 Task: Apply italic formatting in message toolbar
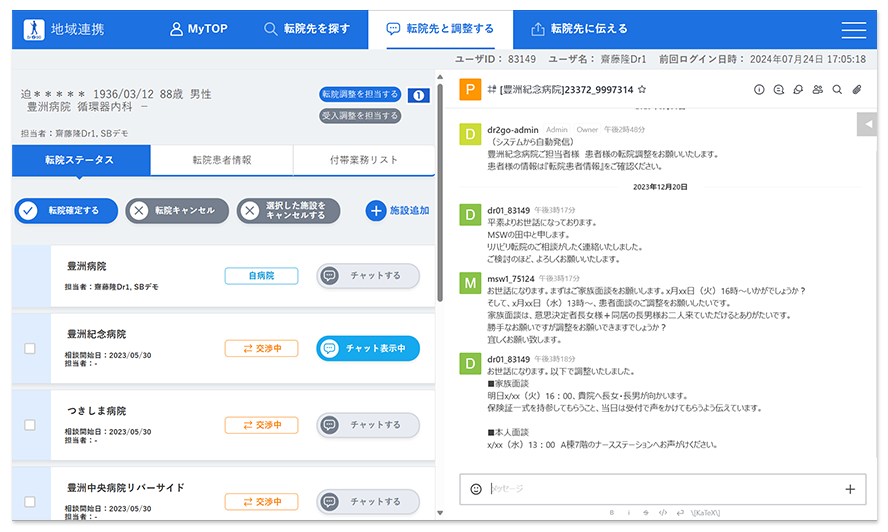coord(629,513)
